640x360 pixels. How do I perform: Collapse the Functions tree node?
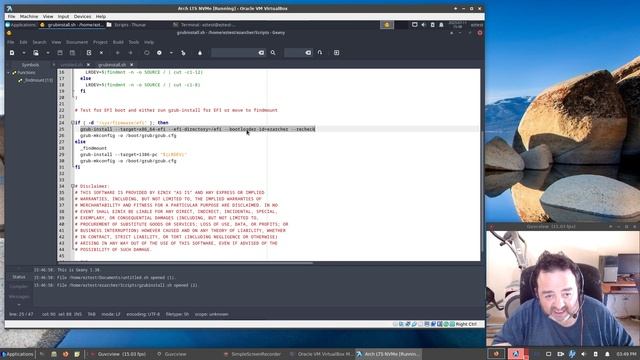pyautogui.click(x=9, y=73)
